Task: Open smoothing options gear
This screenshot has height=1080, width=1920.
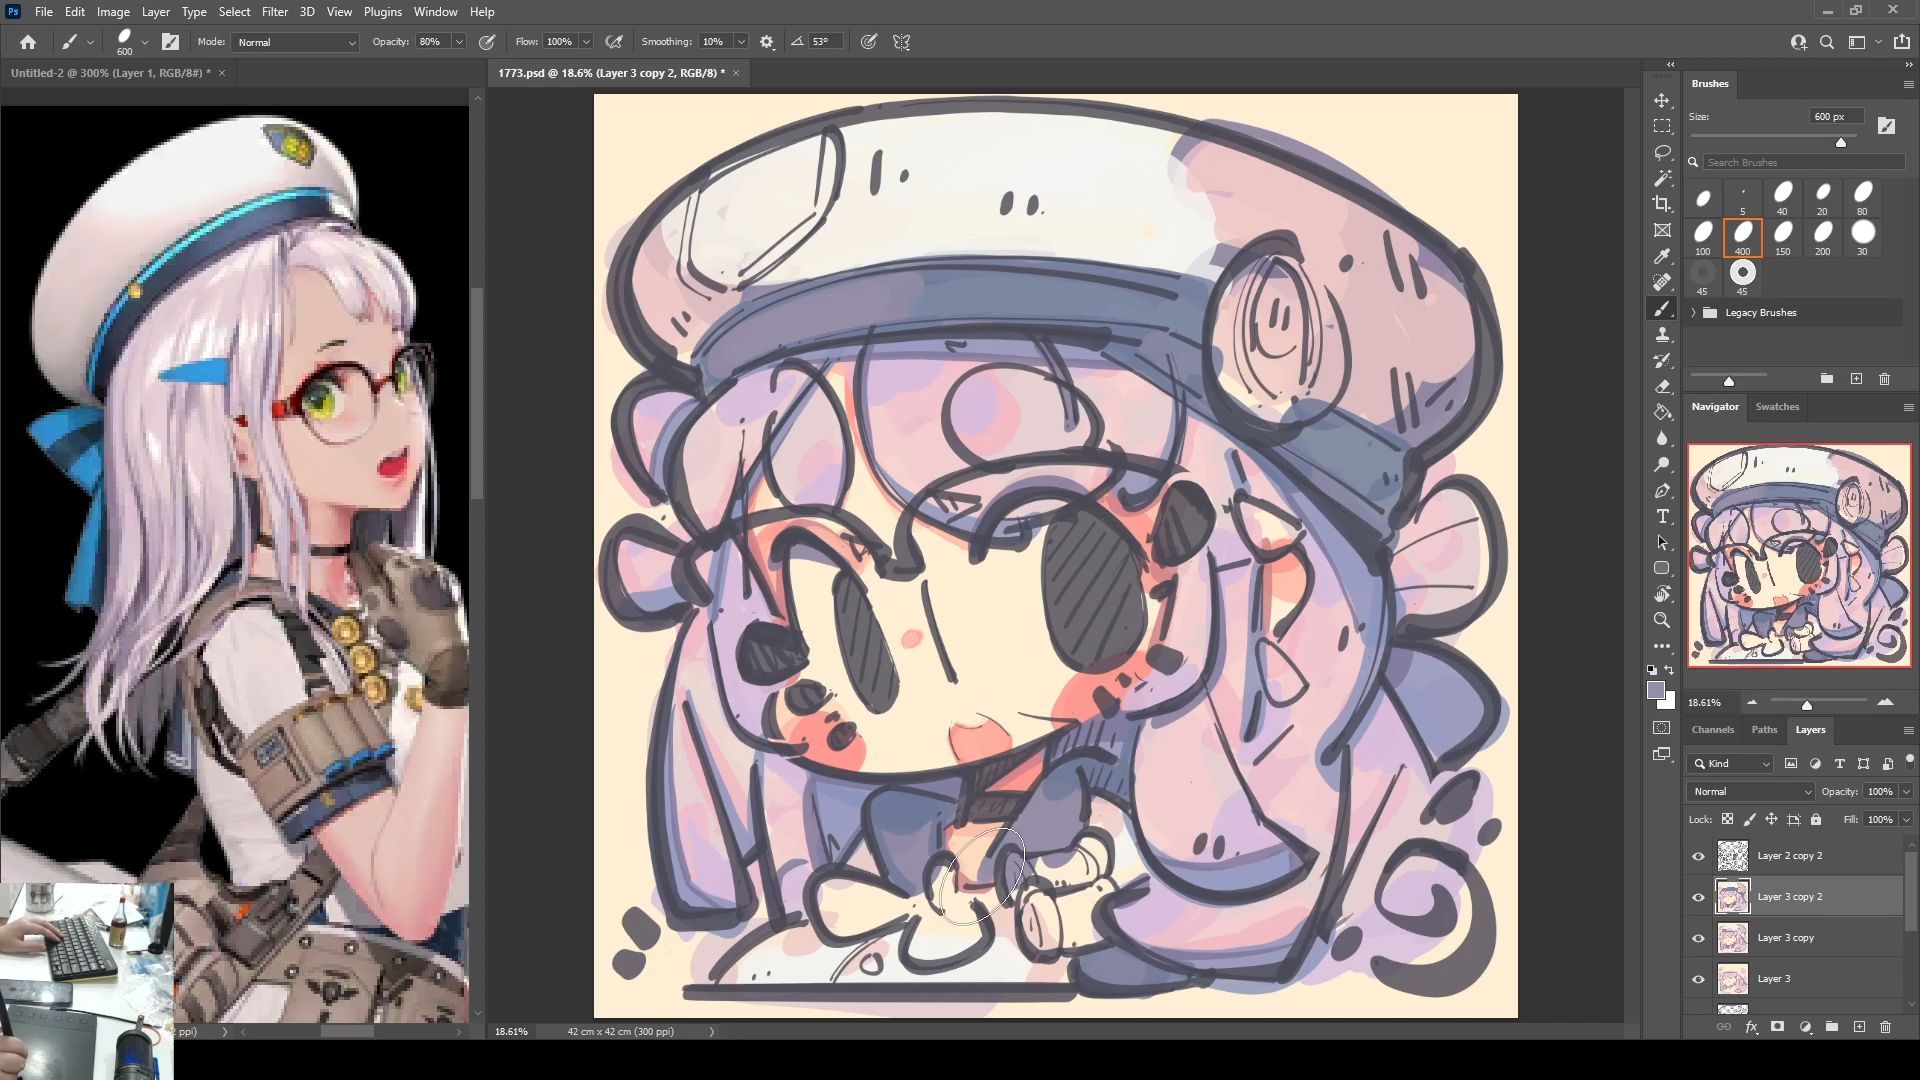Action: (x=767, y=42)
